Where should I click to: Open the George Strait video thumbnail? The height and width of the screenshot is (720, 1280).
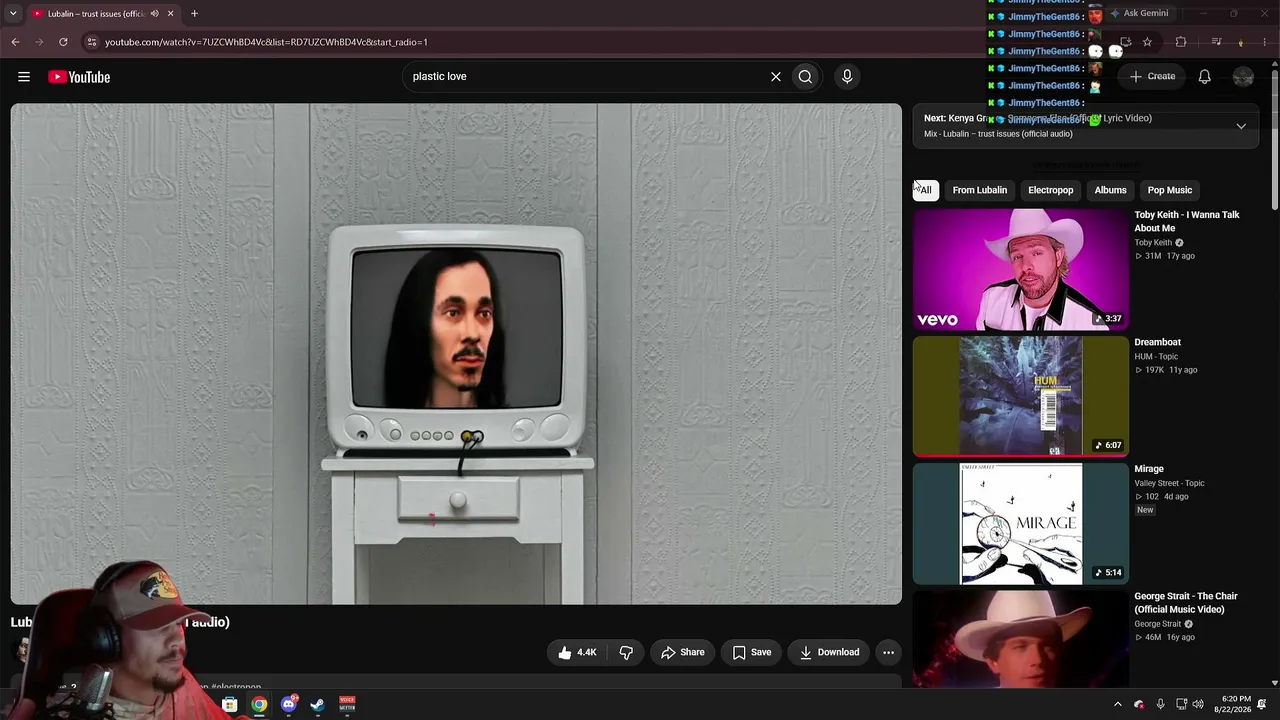tap(1021, 639)
